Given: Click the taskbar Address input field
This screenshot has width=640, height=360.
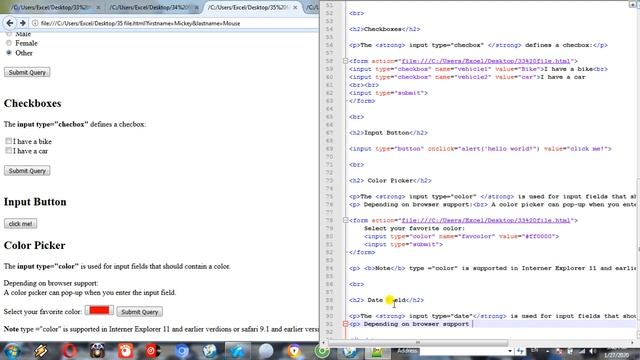Looking at the screenshot, I should [x=463, y=351].
